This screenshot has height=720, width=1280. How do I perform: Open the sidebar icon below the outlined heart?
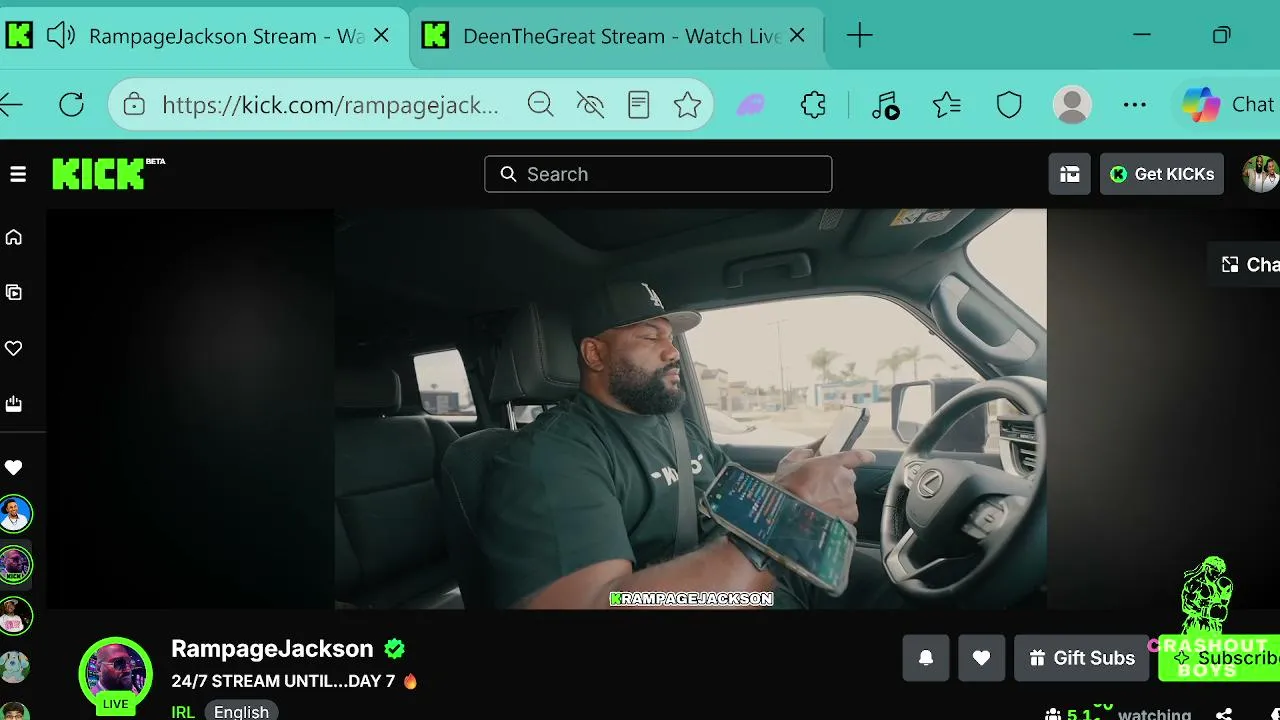point(14,404)
